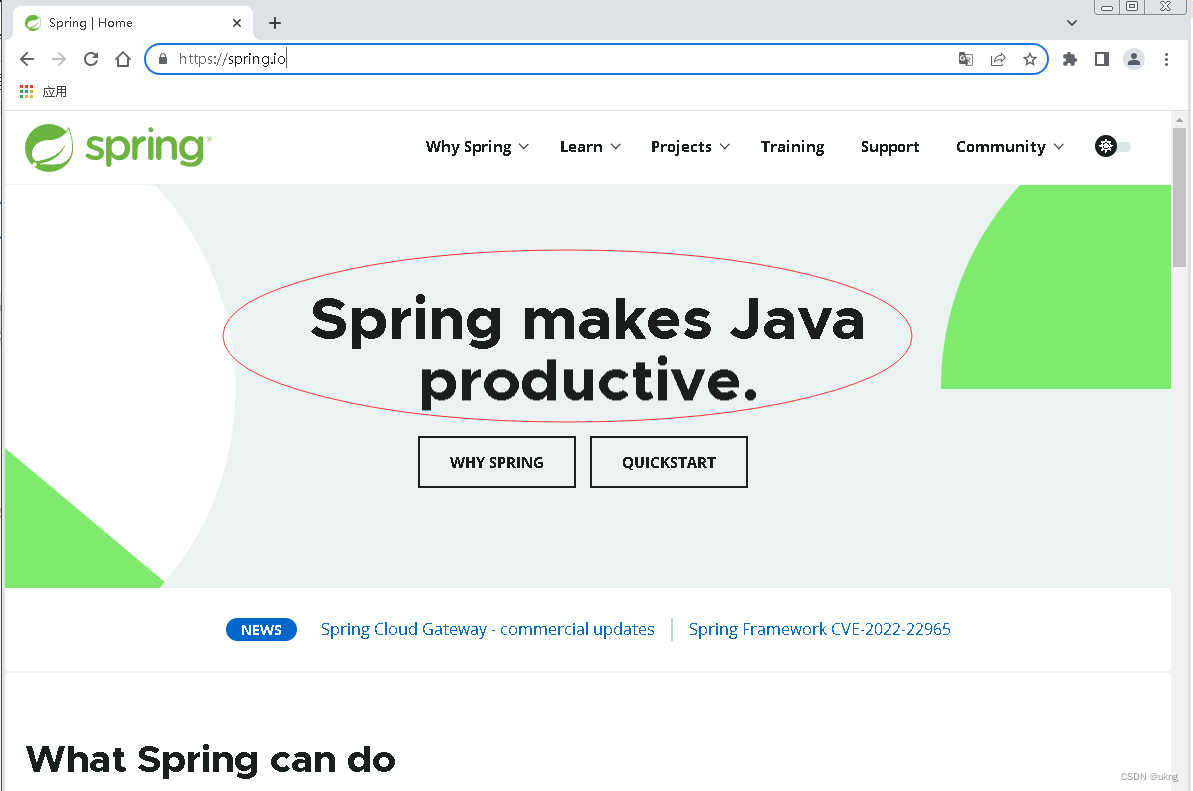Open Spring Framework CVE-2022-22965 link
Screen dimensions: 1193x791
(819, 629)
